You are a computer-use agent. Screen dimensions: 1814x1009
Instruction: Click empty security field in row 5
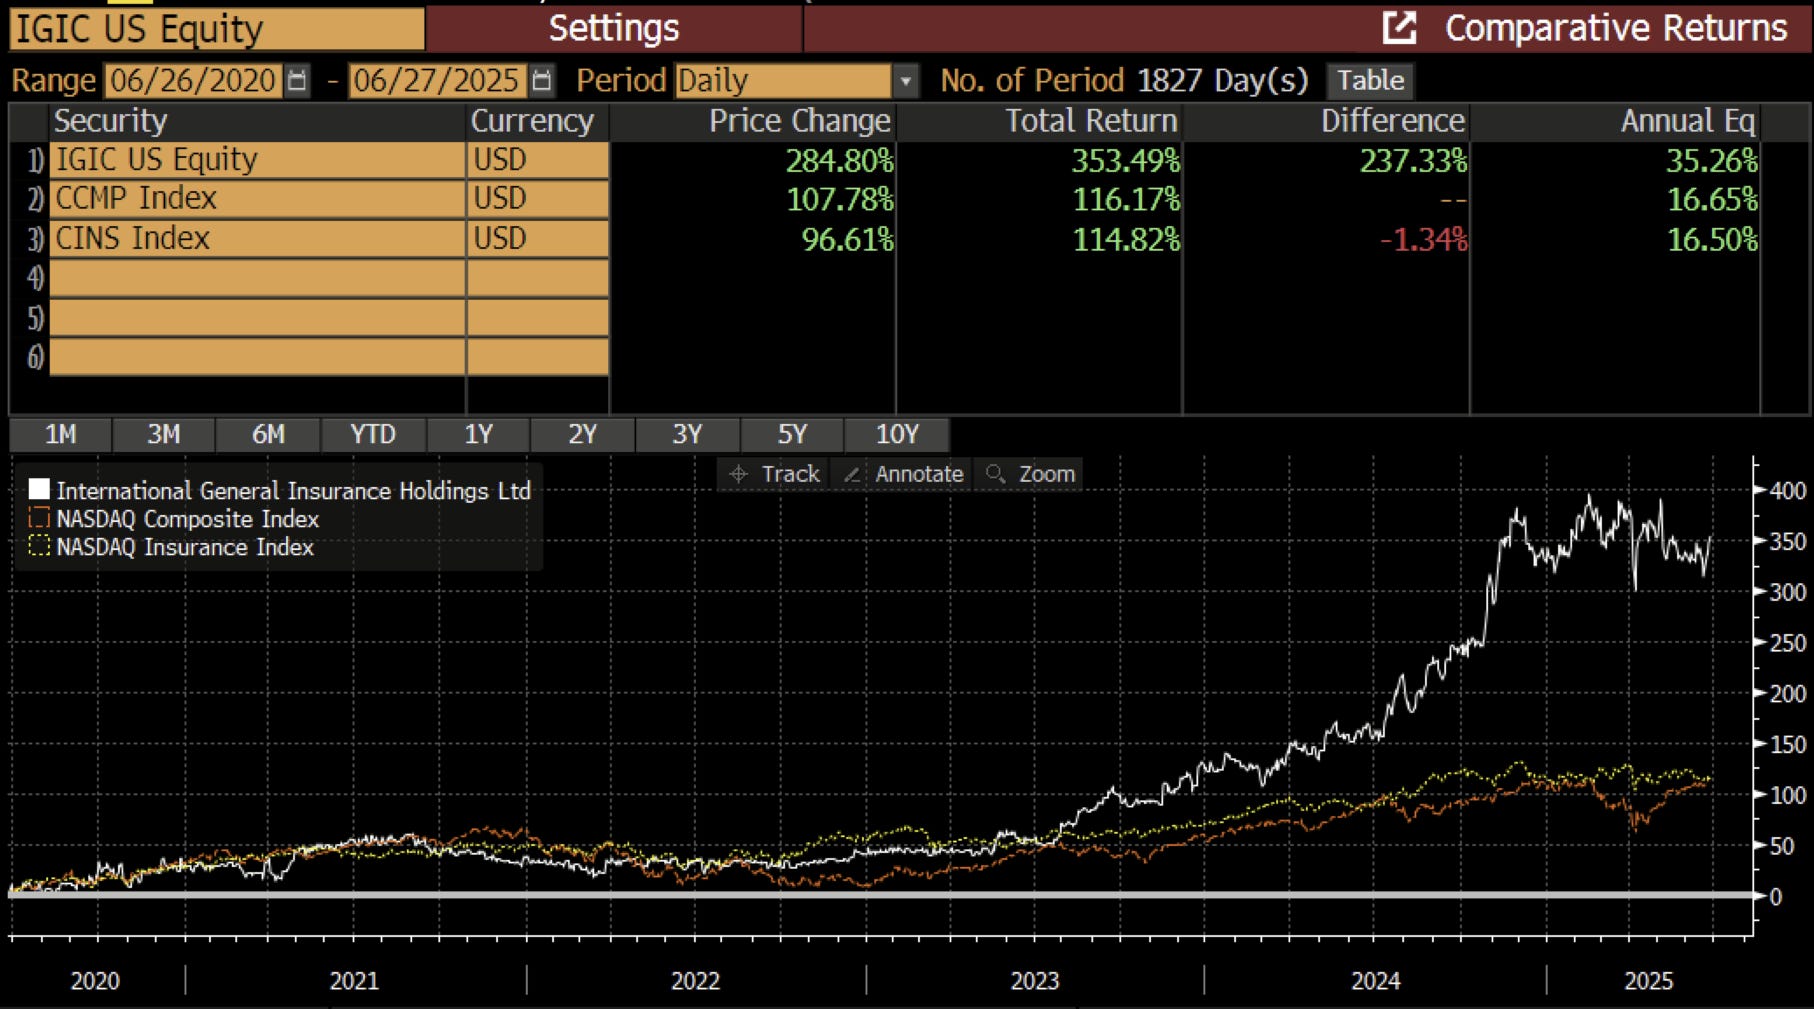(x=257, y=318)
